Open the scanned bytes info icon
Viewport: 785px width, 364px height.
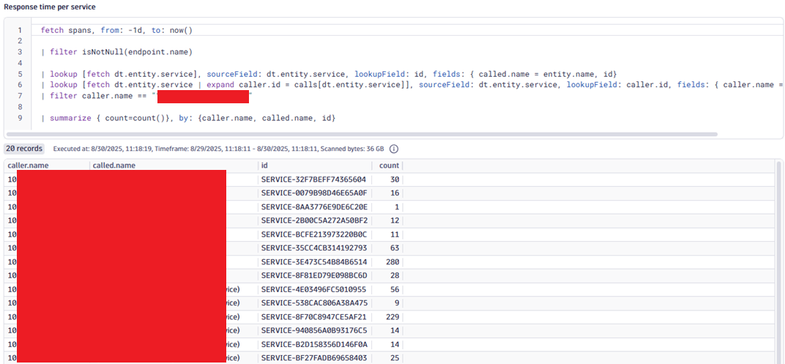(394, 149)
